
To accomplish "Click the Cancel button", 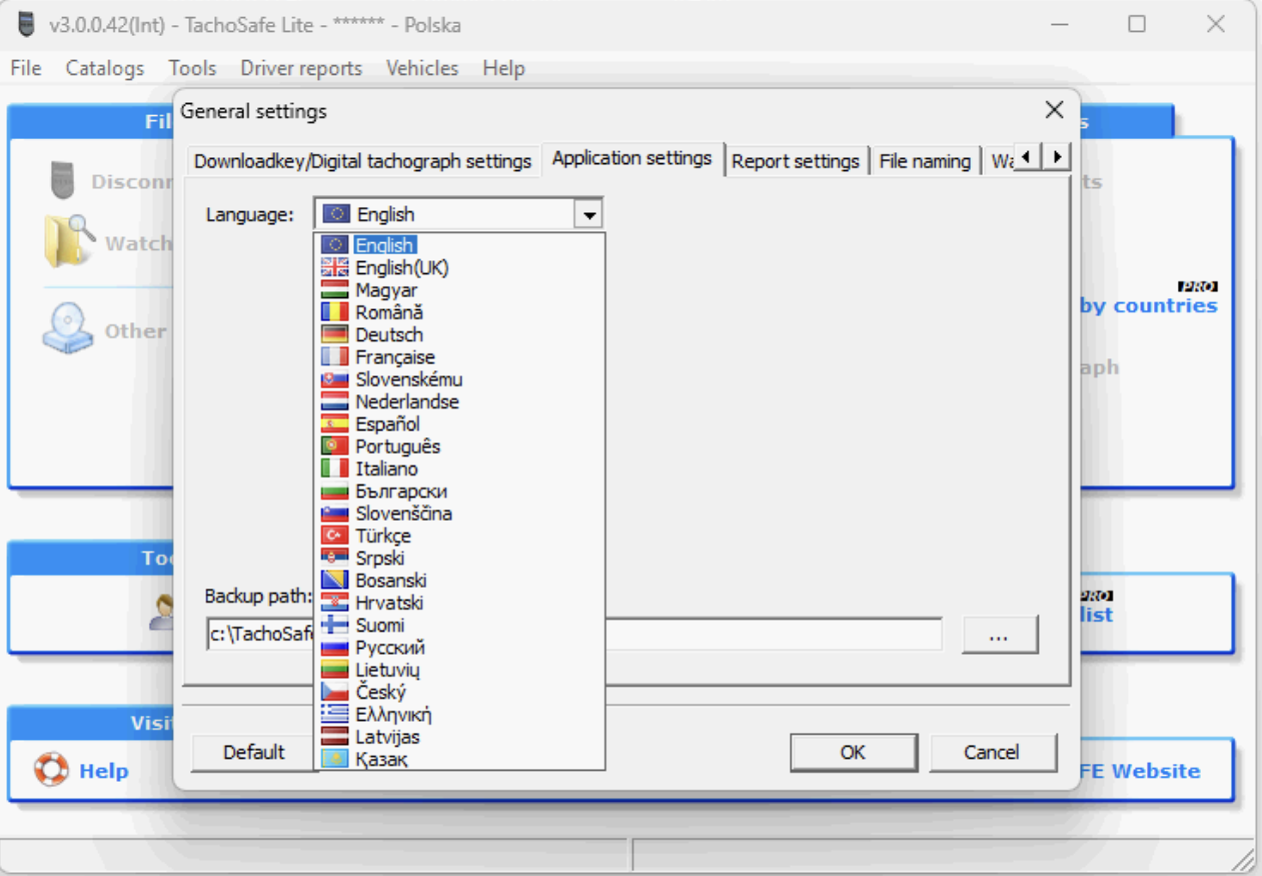I will [x=992, y=752].
